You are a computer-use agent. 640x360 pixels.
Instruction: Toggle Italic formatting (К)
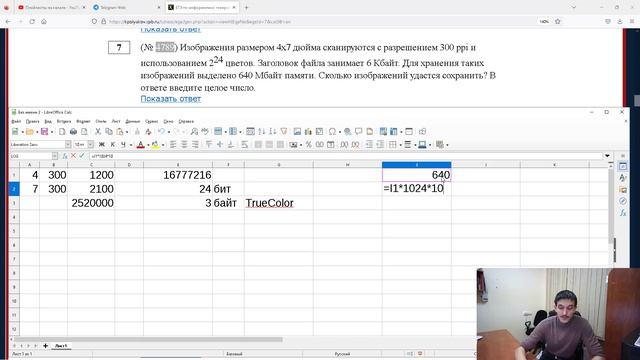(x=113, y=144)
